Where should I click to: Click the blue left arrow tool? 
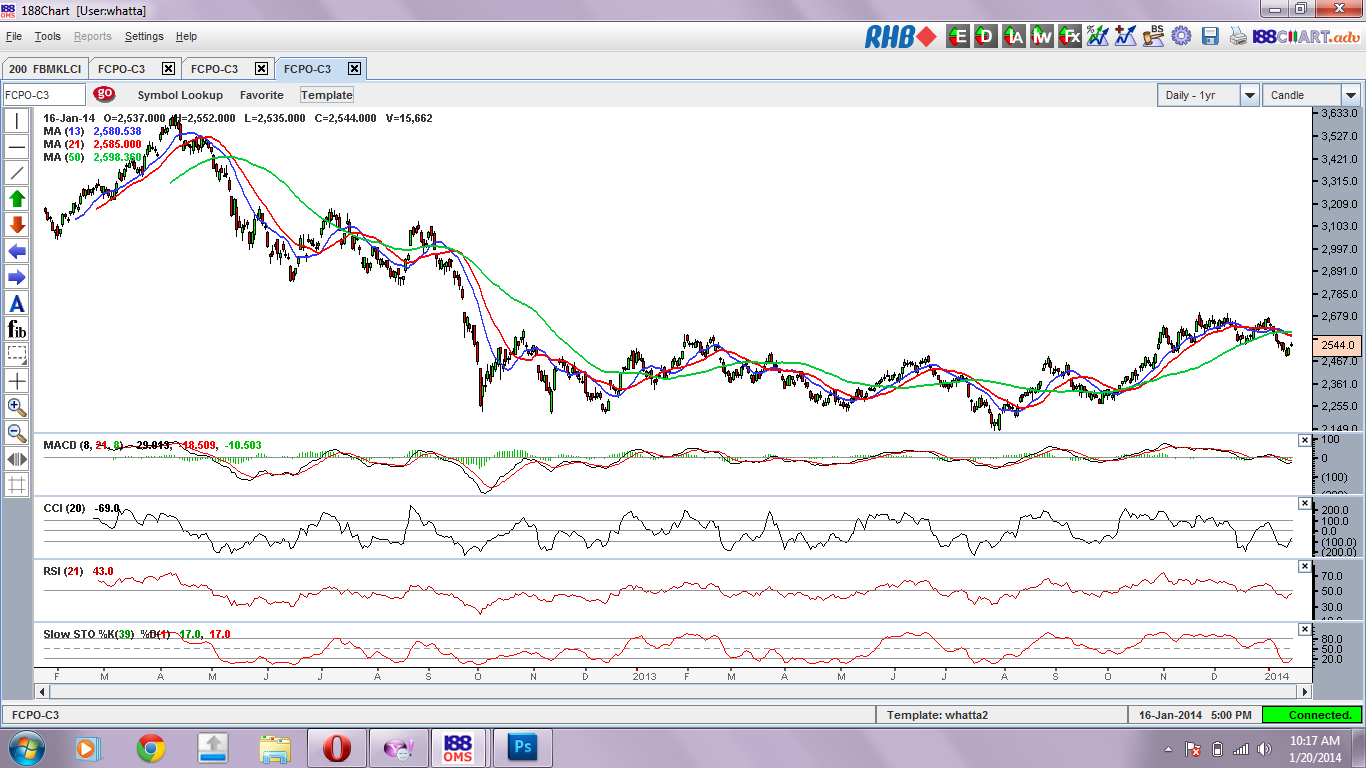[17, 251]
